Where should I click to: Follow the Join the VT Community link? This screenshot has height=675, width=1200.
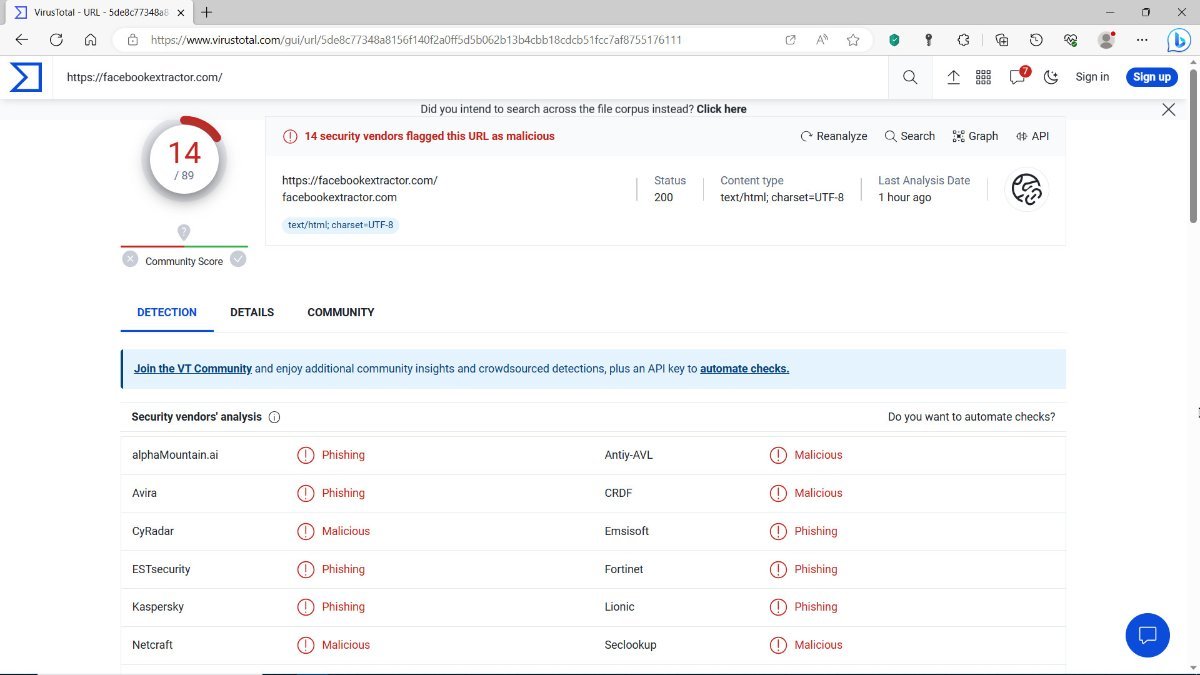tap(193, 369)
